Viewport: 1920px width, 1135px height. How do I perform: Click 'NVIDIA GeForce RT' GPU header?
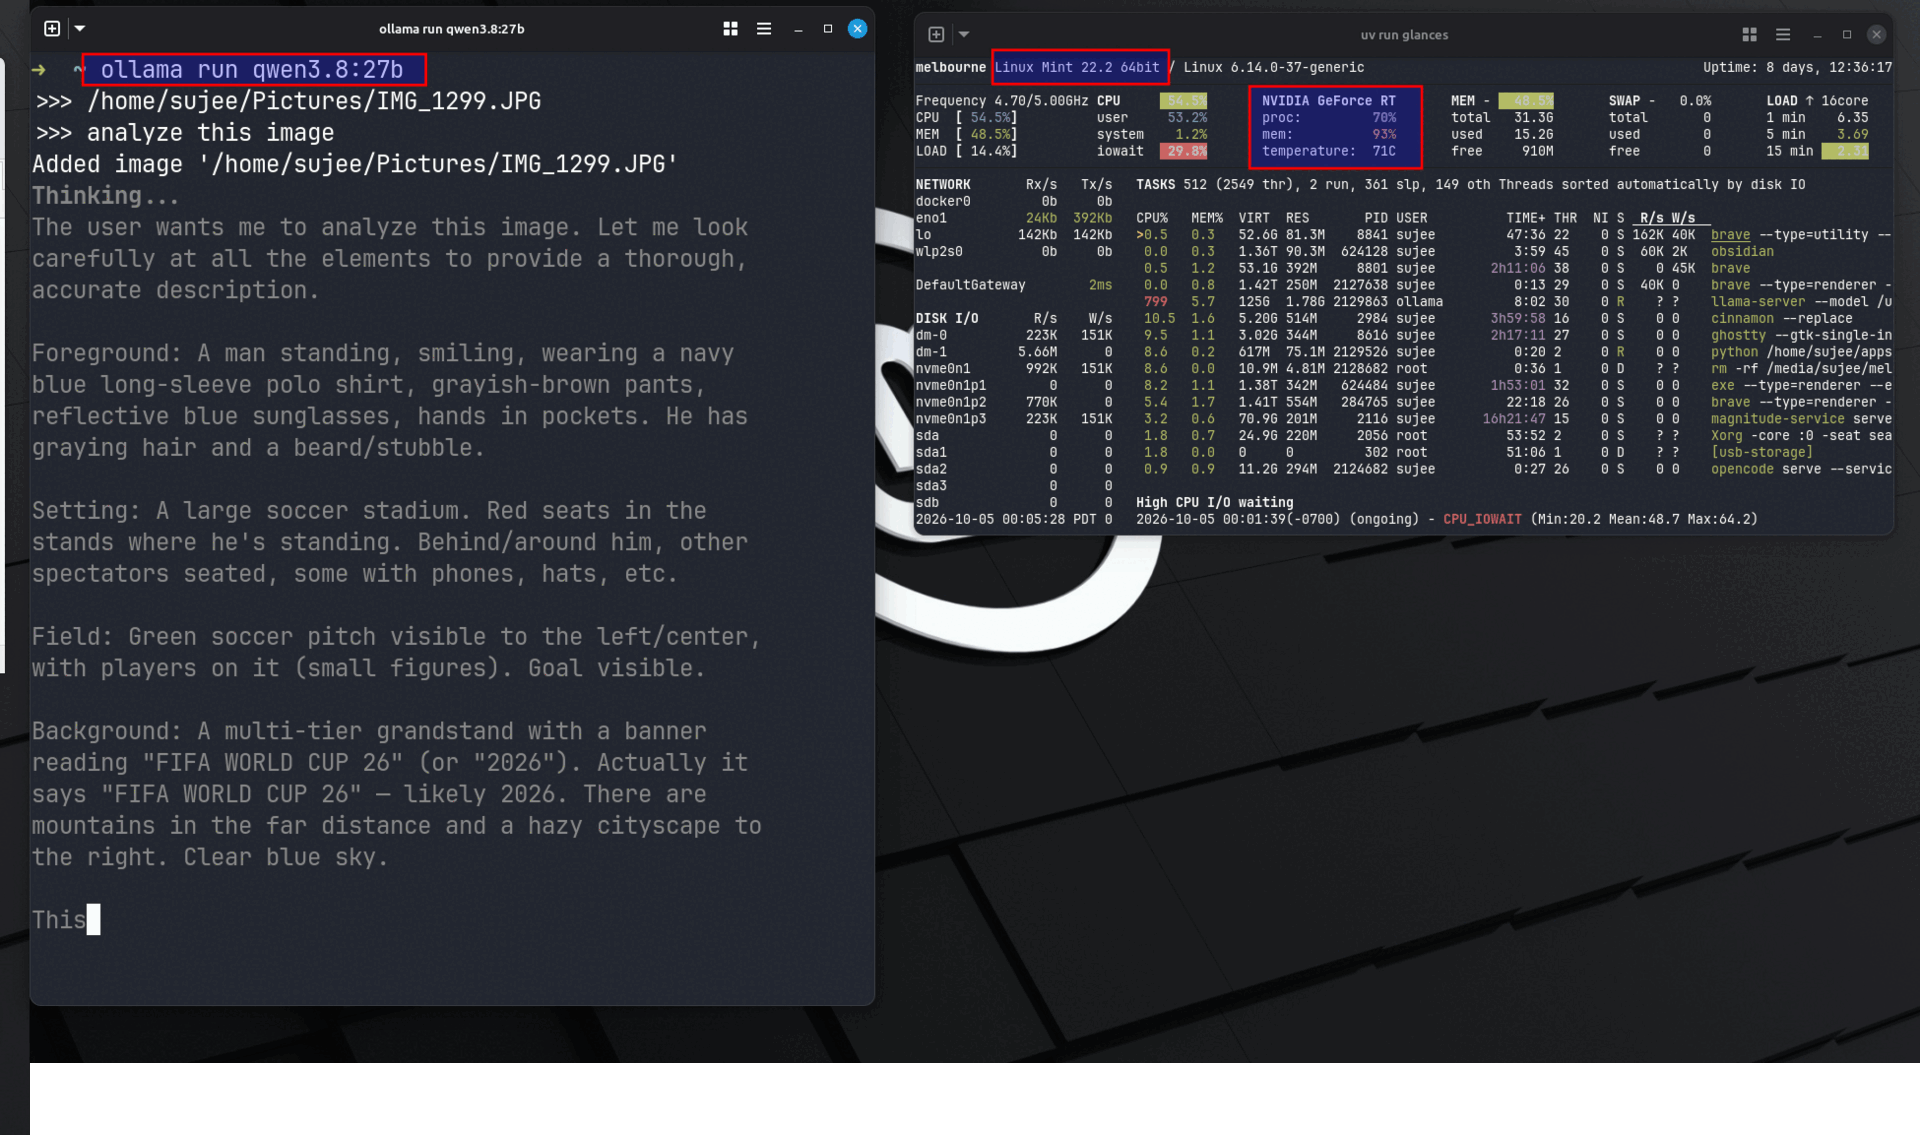1328,101
